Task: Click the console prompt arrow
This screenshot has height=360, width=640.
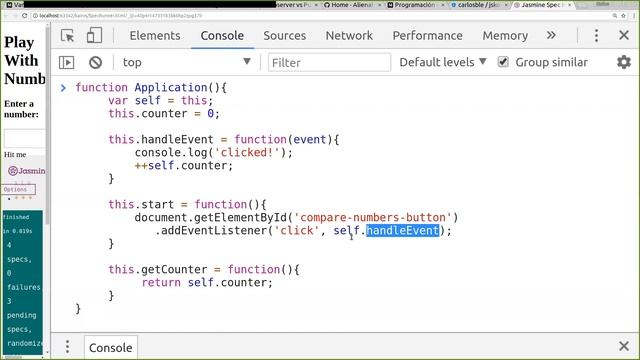Action: click(x=63, y=87)
